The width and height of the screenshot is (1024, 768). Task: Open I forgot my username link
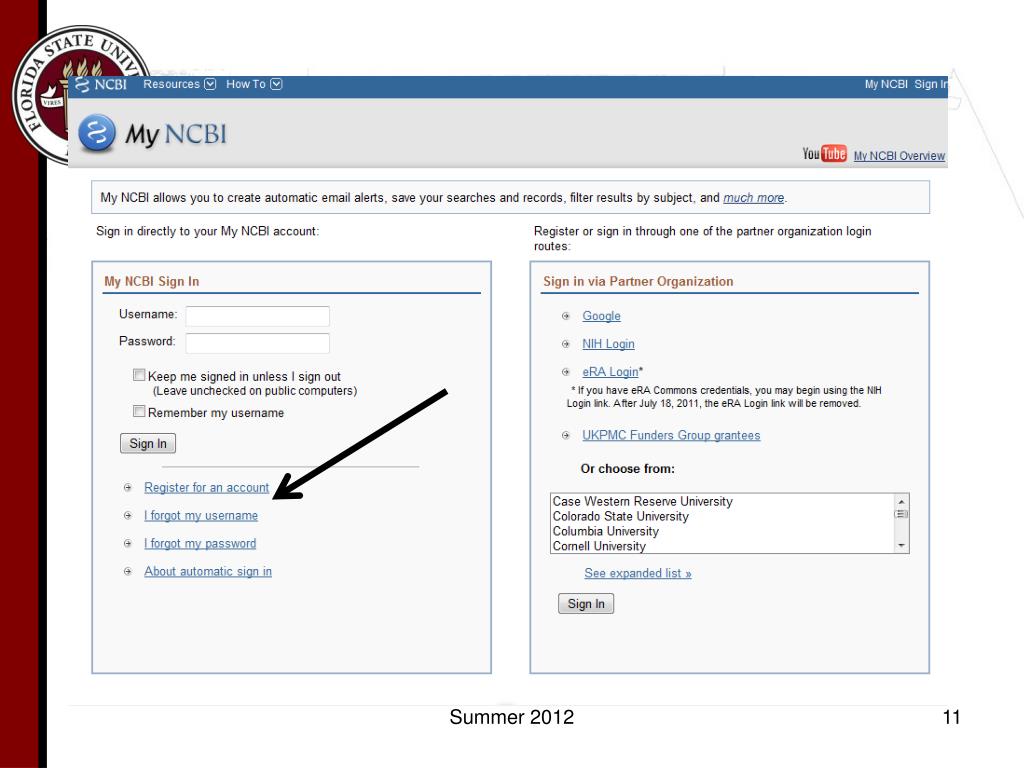201,516
